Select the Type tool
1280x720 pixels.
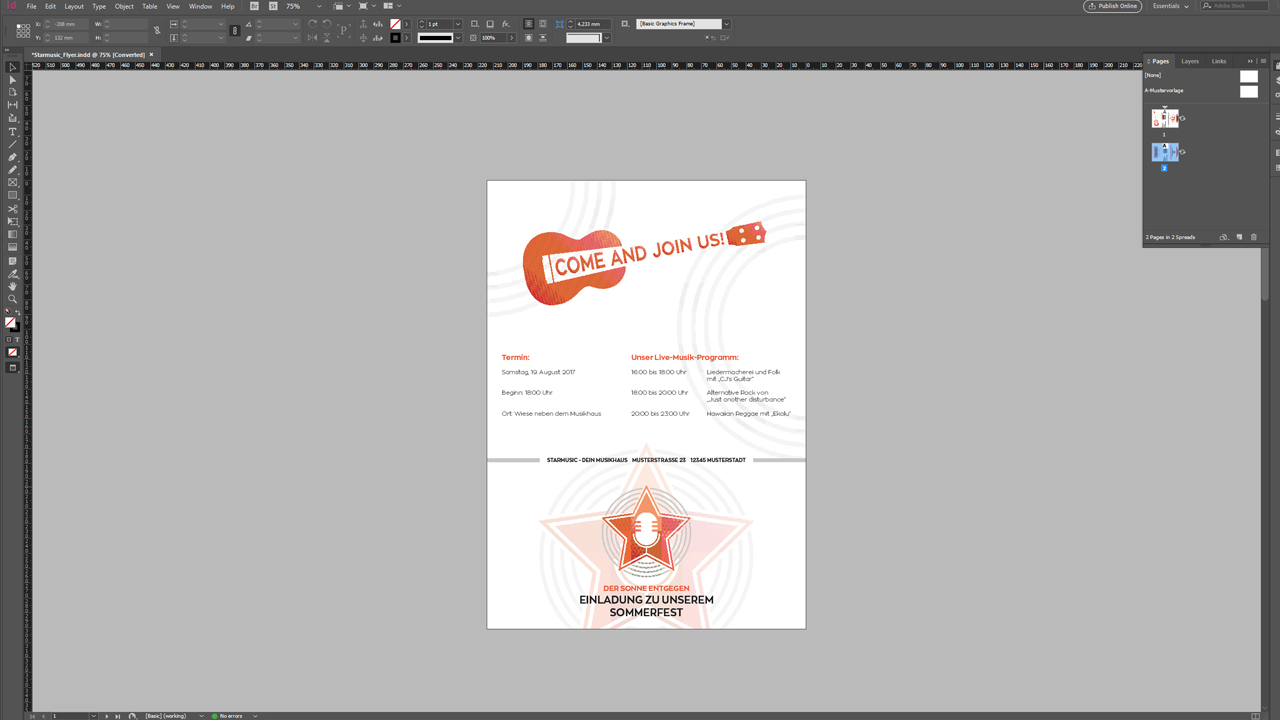[x=13, y=132]
